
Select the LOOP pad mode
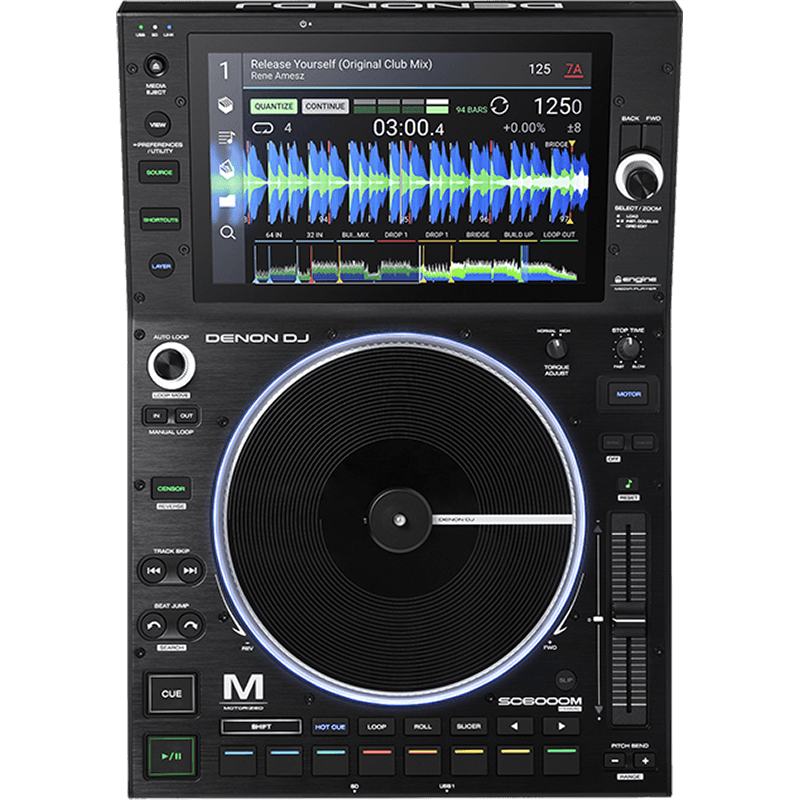(x=377, y=727)
